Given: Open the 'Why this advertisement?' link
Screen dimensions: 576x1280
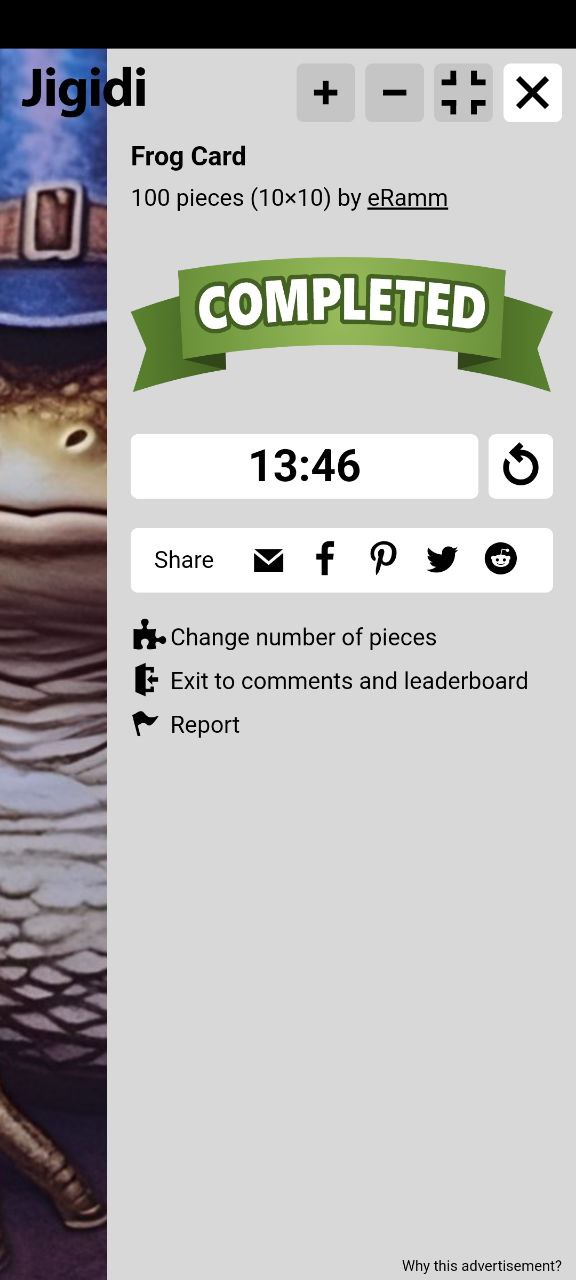Looking at the screenshot, I should pyautogui.click(x=482, y=1266).
